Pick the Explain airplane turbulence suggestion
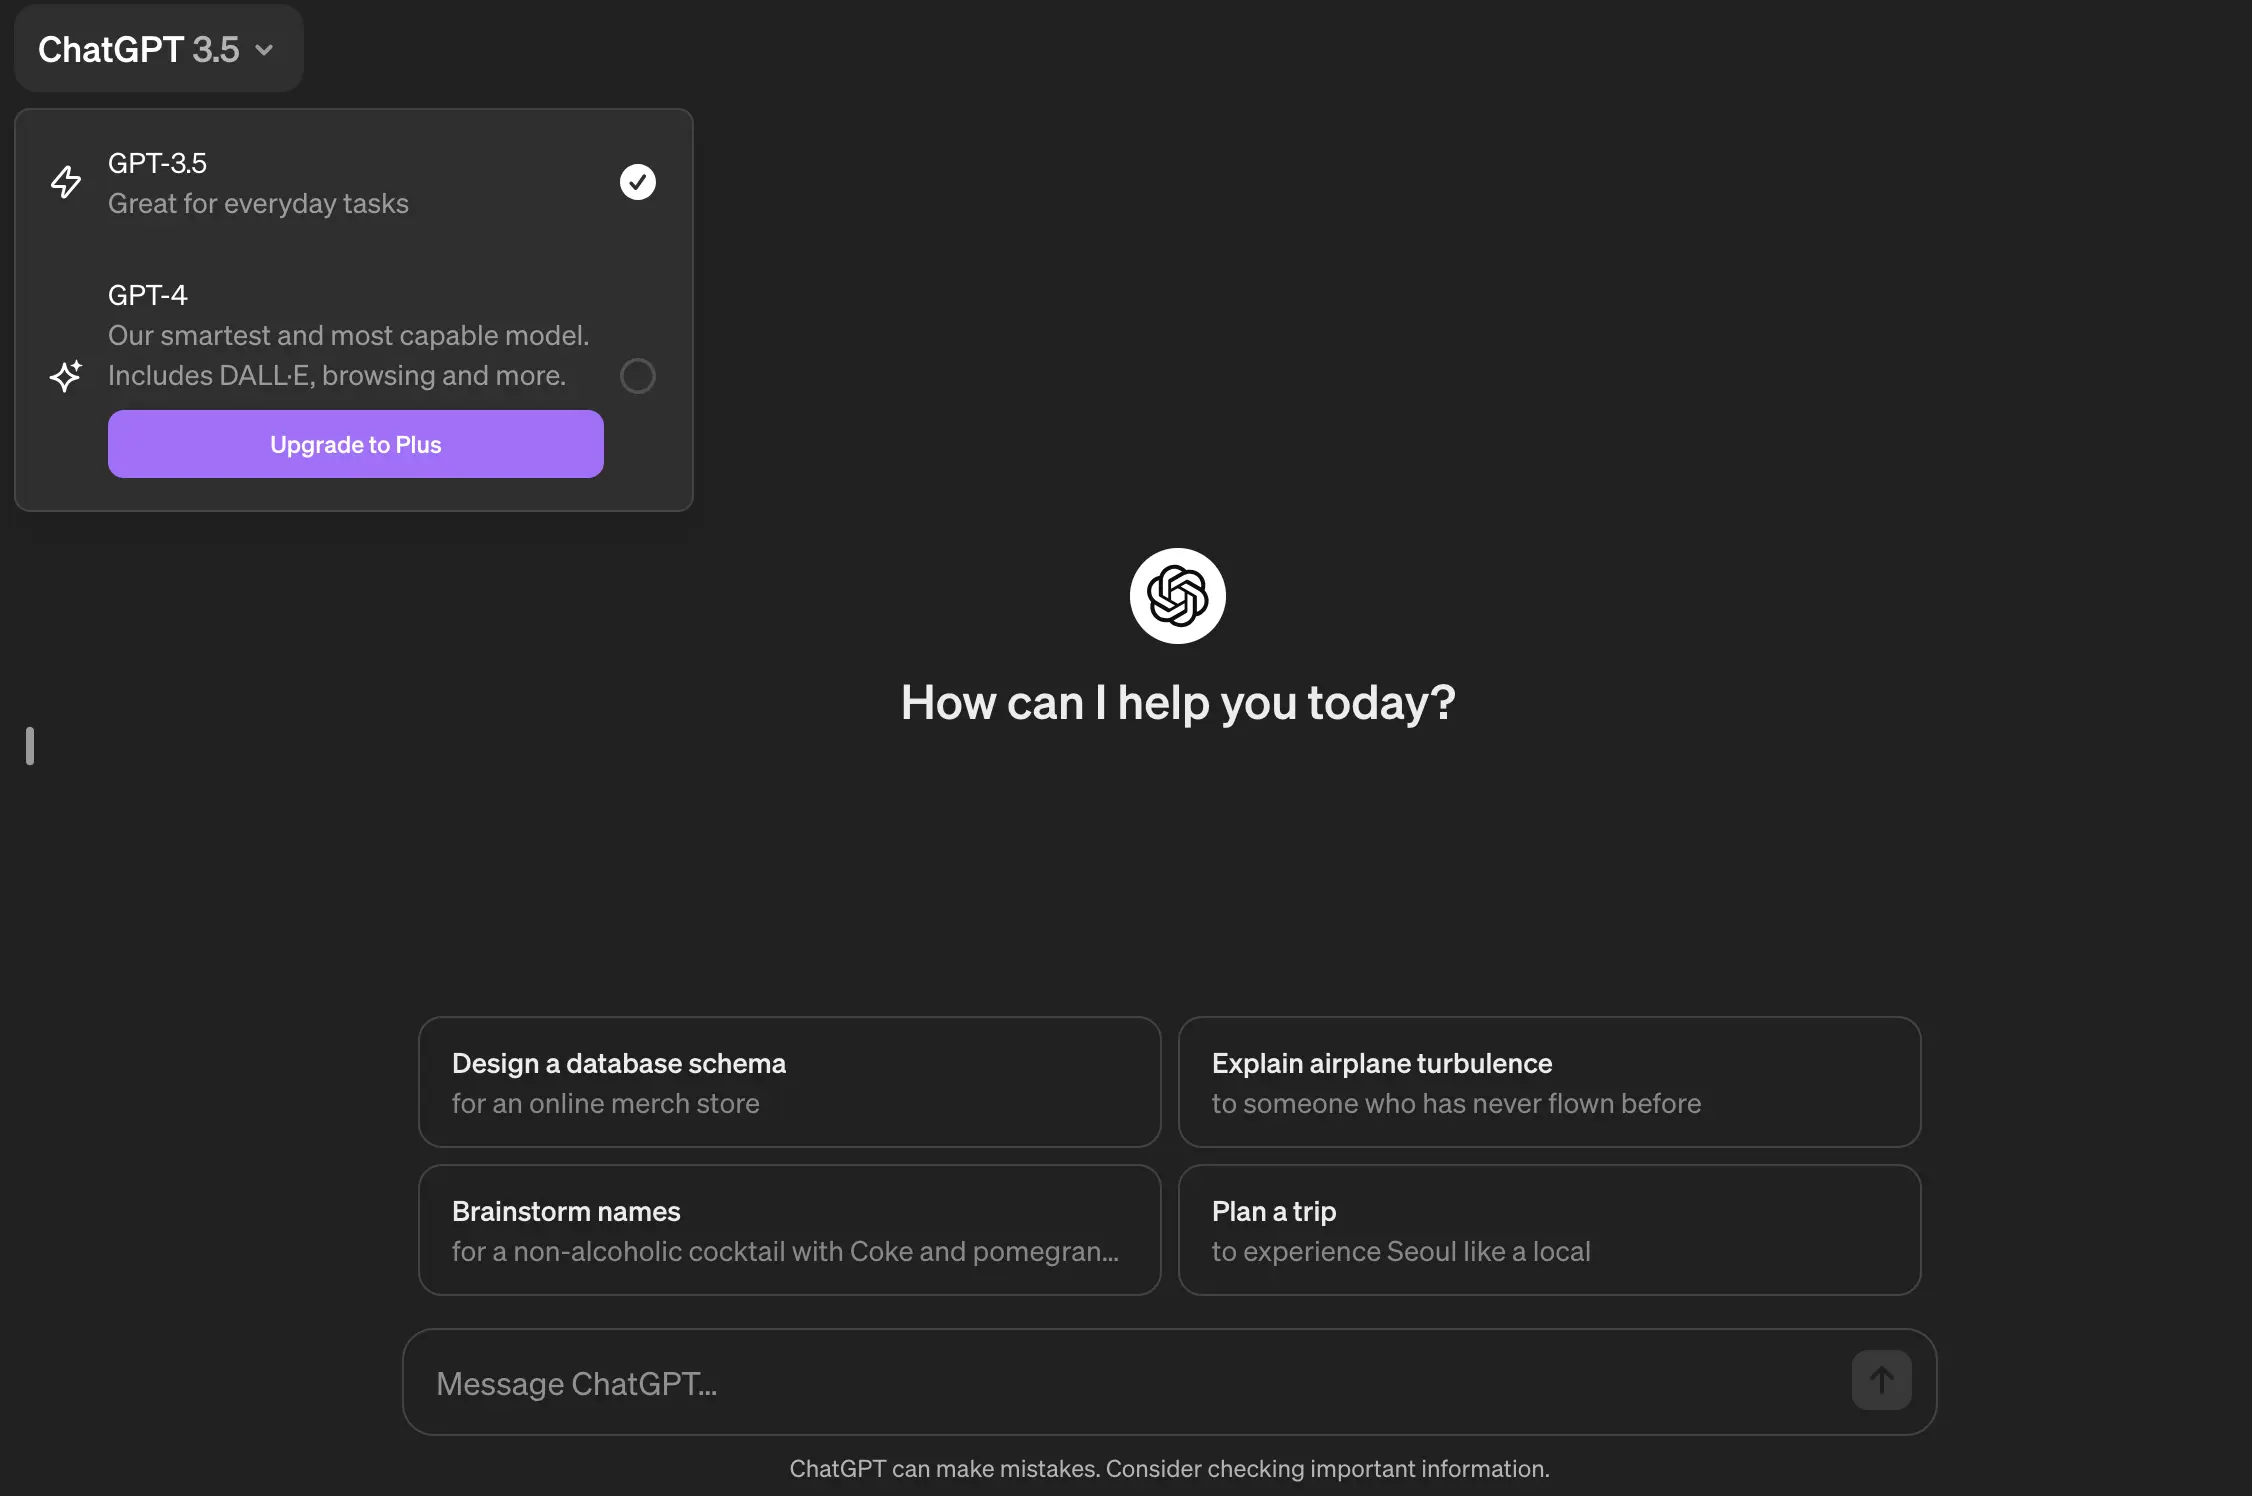Viewport: 2252px width, 1496px height. click(x=1550, y=1082)
